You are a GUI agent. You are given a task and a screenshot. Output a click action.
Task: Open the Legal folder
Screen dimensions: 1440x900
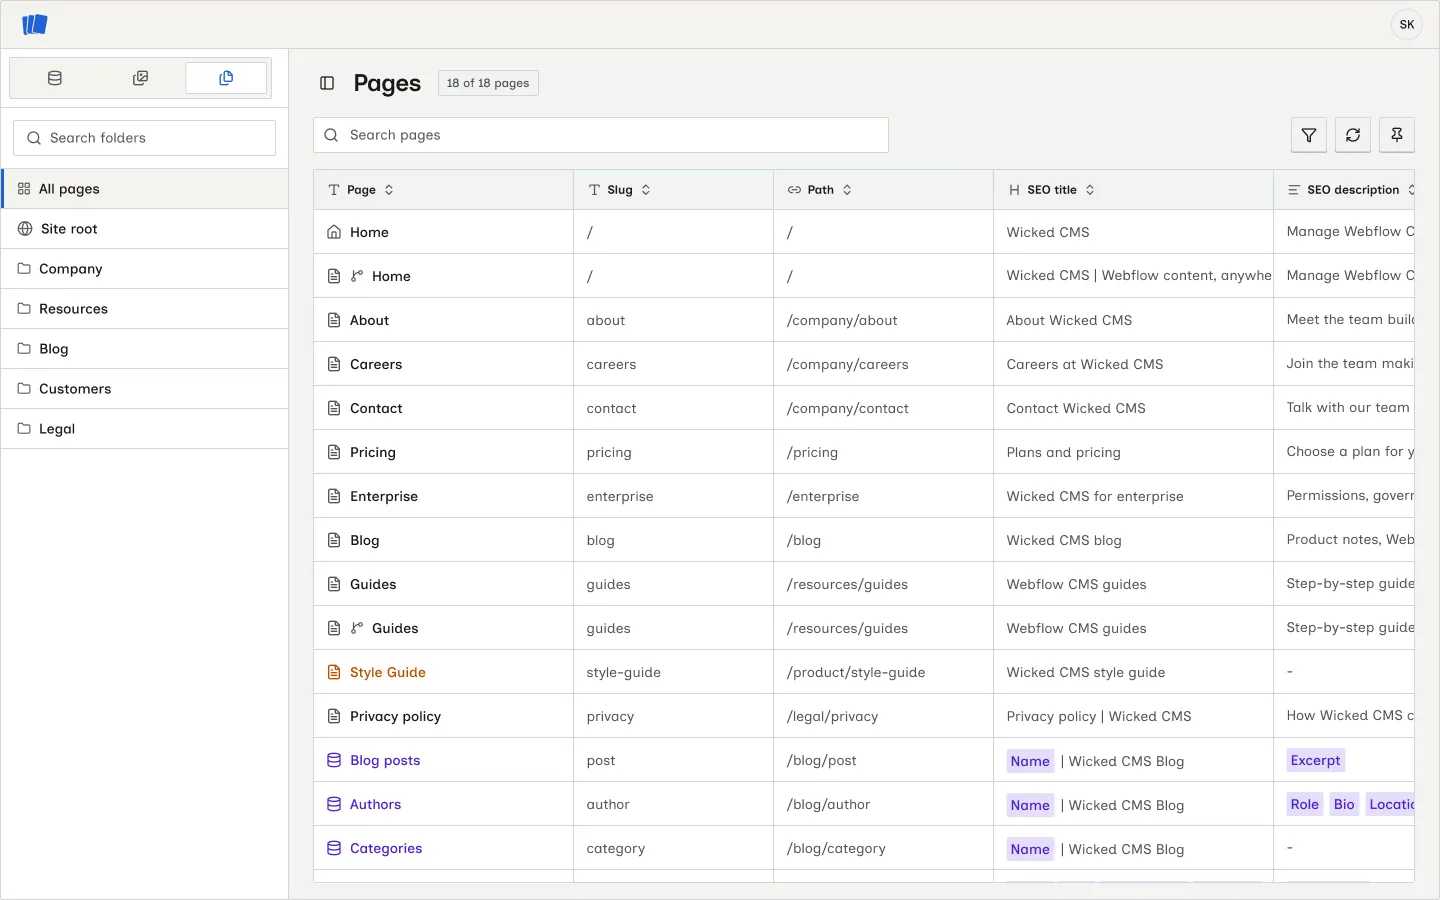(x=145, y=429)
